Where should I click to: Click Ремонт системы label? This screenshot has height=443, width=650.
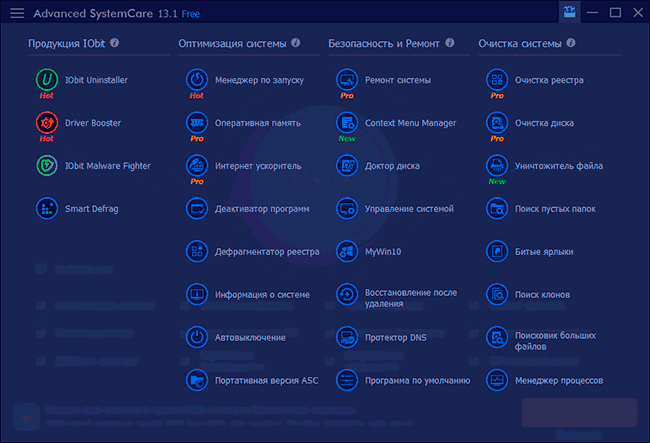398,80
